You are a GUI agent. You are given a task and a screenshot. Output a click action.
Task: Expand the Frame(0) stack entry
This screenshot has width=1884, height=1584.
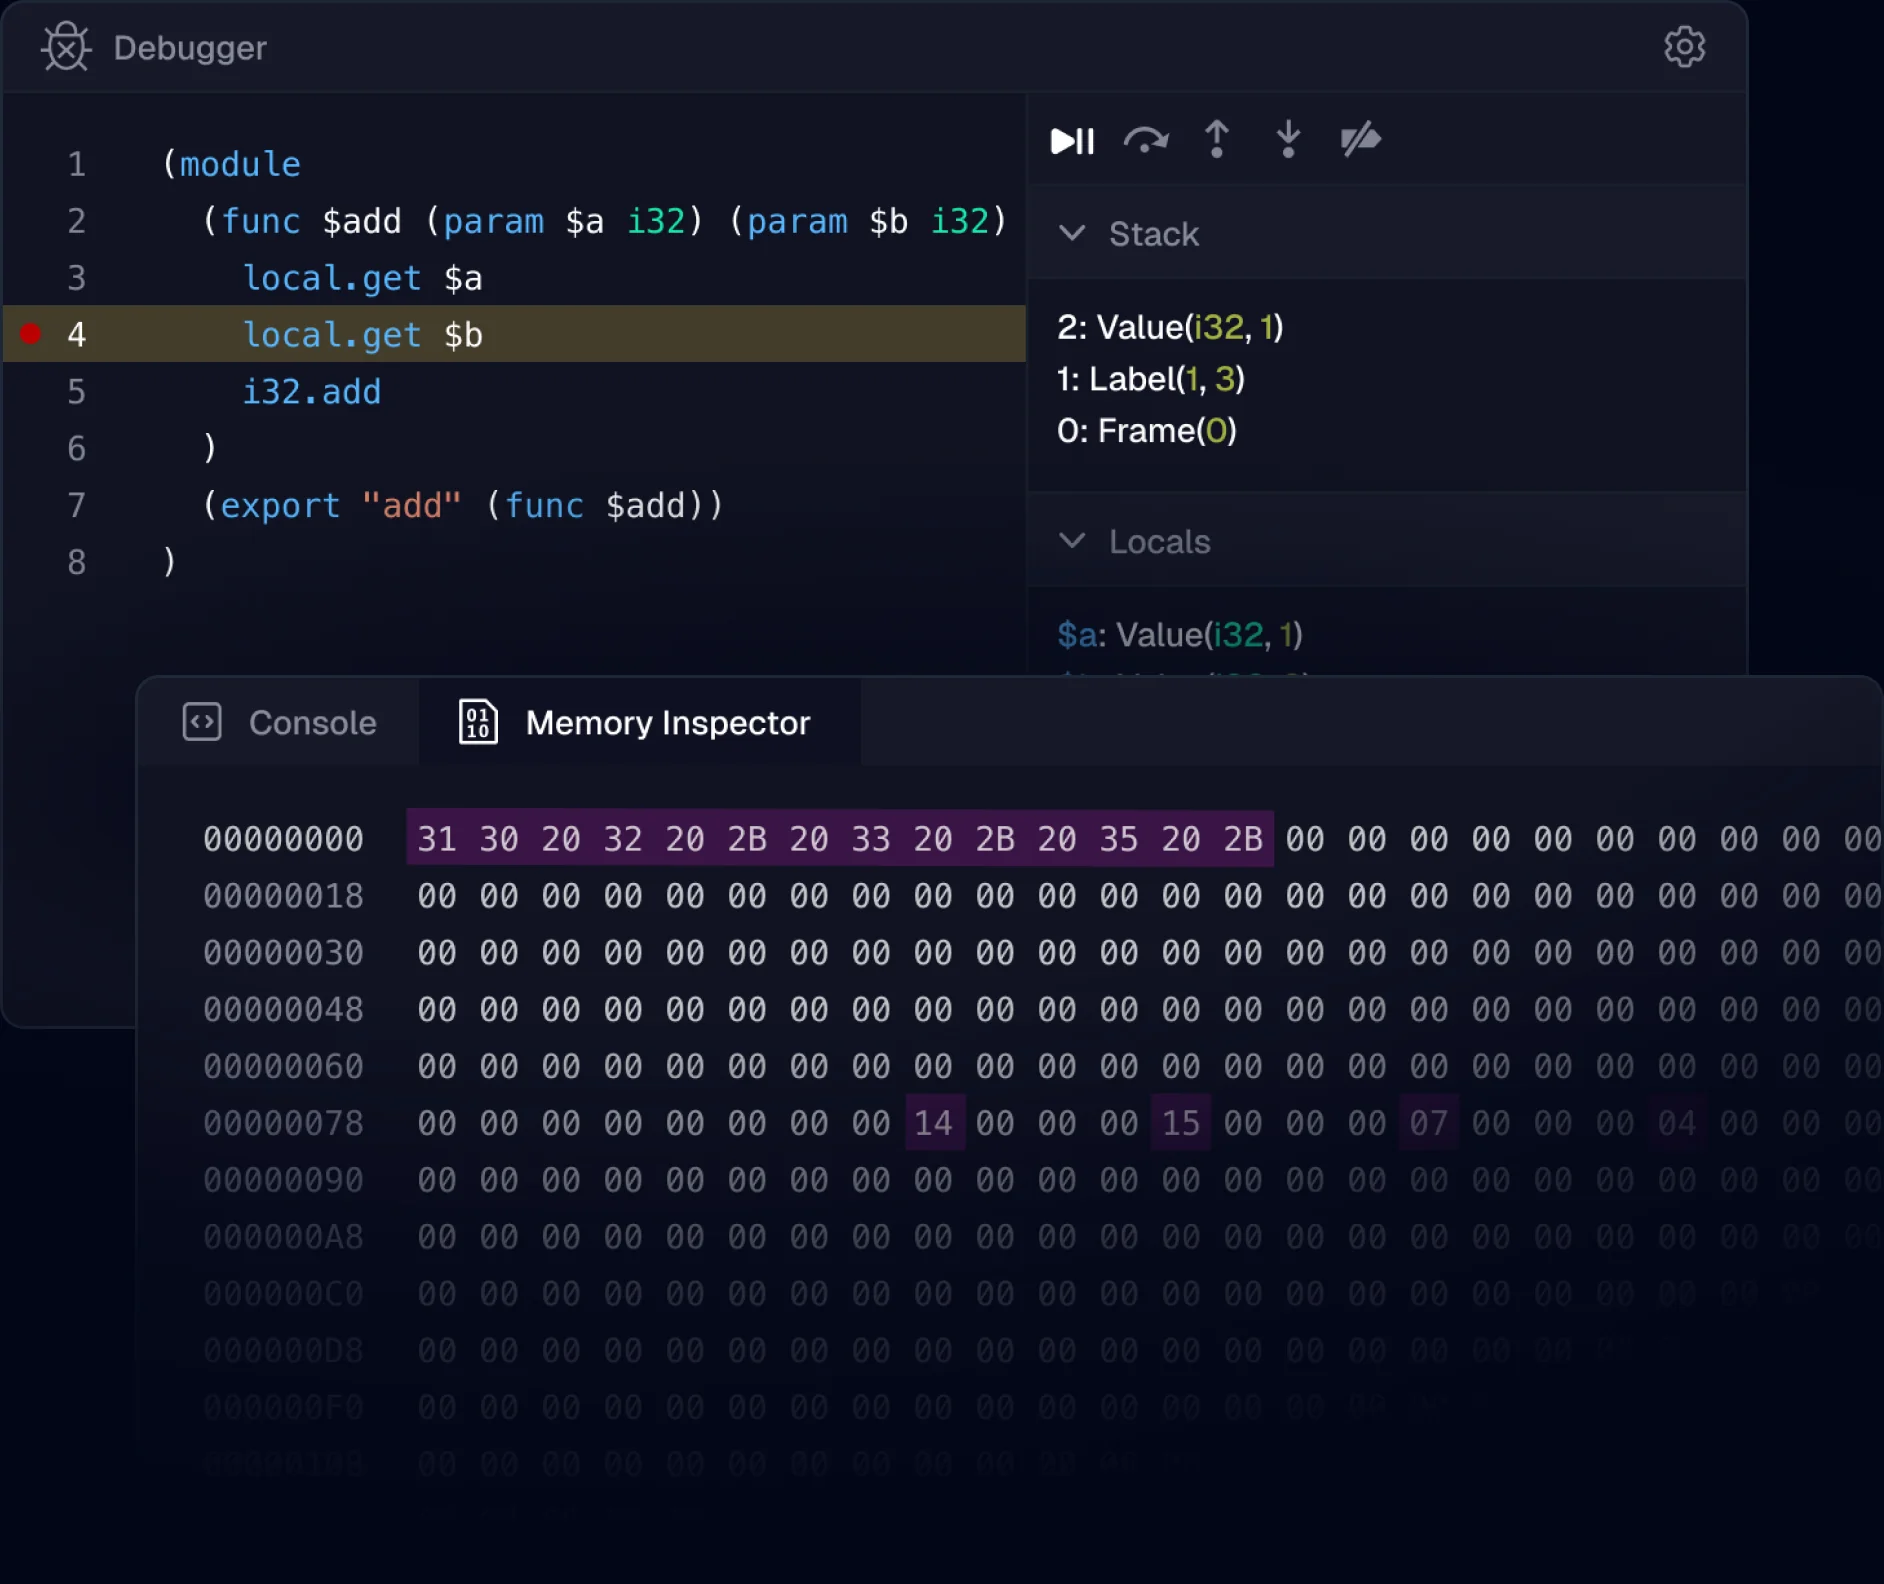(1147, 431)
